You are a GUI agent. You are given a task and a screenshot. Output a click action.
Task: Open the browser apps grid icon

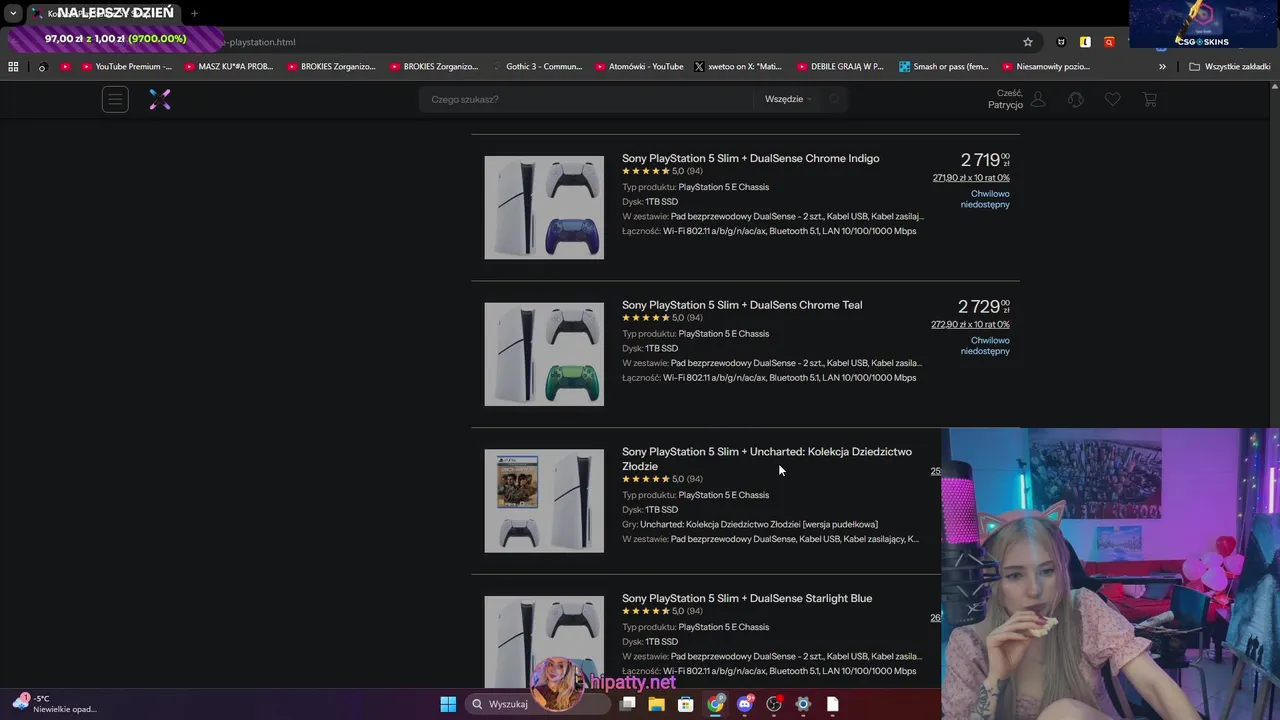point(13,67)
